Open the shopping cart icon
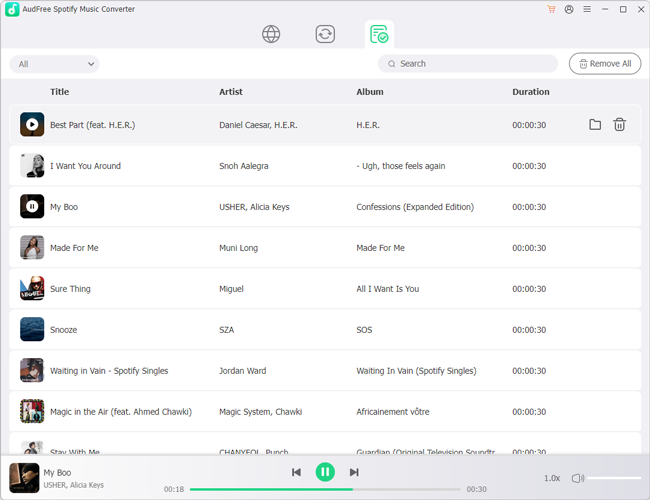Screen dimensions: 650x500 [x=551, y=9]
